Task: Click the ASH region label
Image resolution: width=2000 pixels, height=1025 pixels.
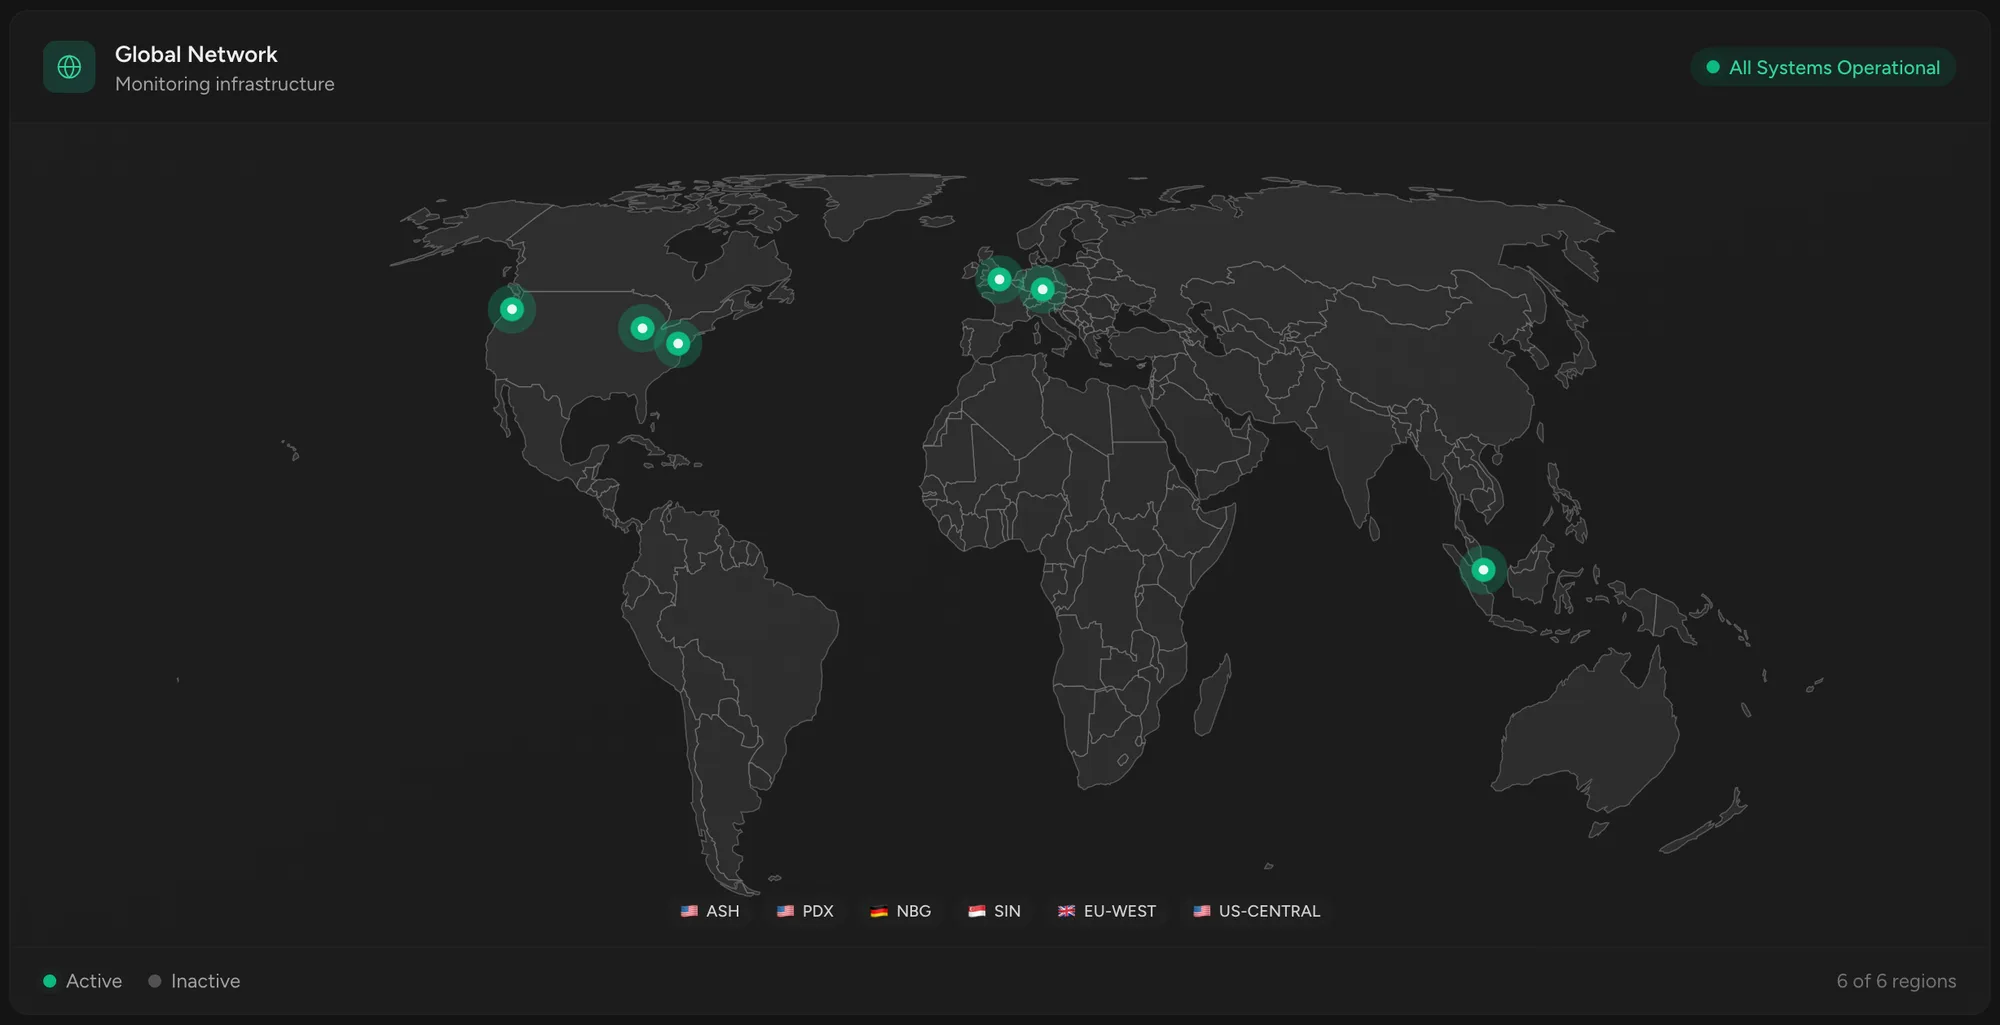Action: [710, 911]
